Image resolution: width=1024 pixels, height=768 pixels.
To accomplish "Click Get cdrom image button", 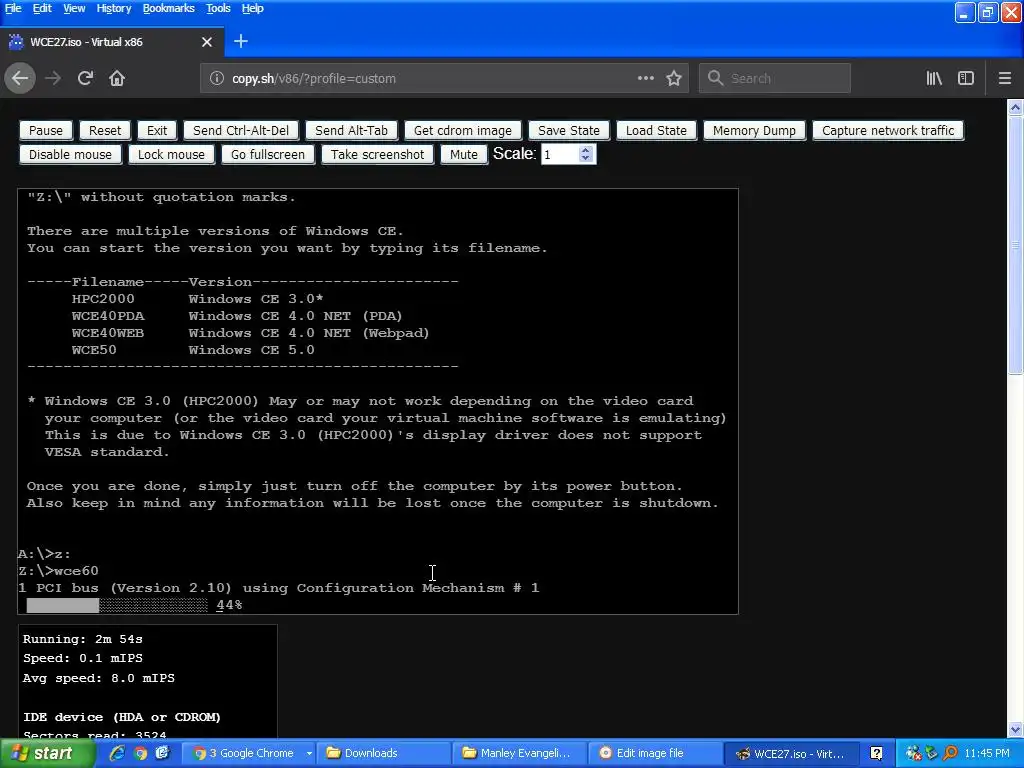I will pos(463,131).
